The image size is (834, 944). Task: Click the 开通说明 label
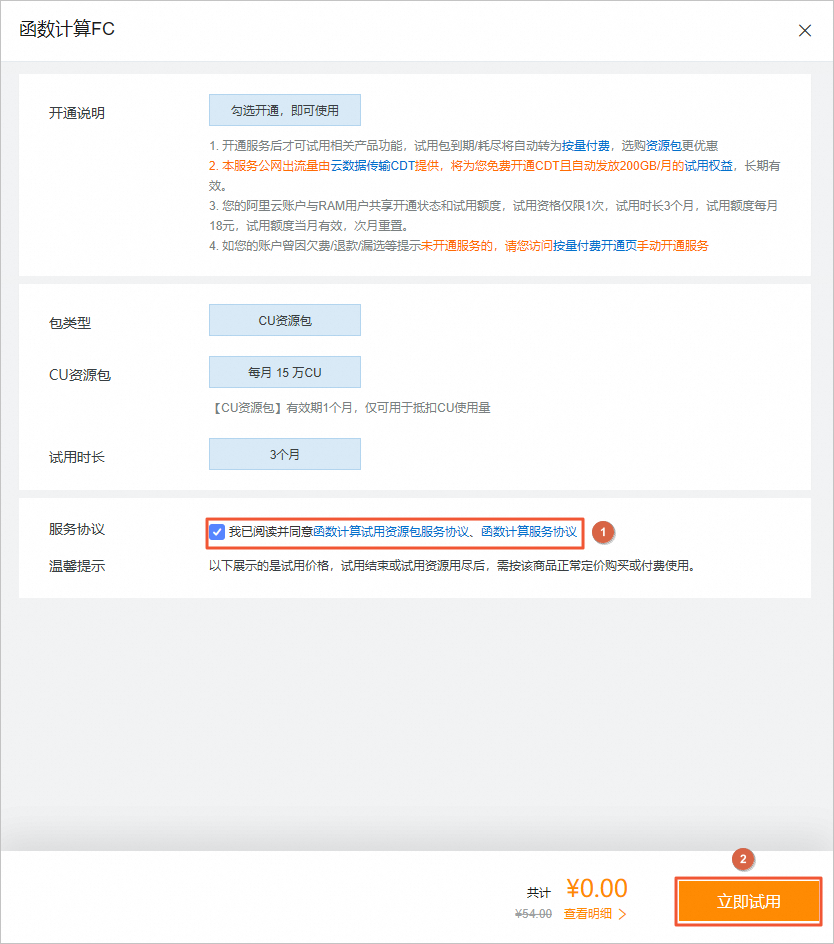point(77,113)
